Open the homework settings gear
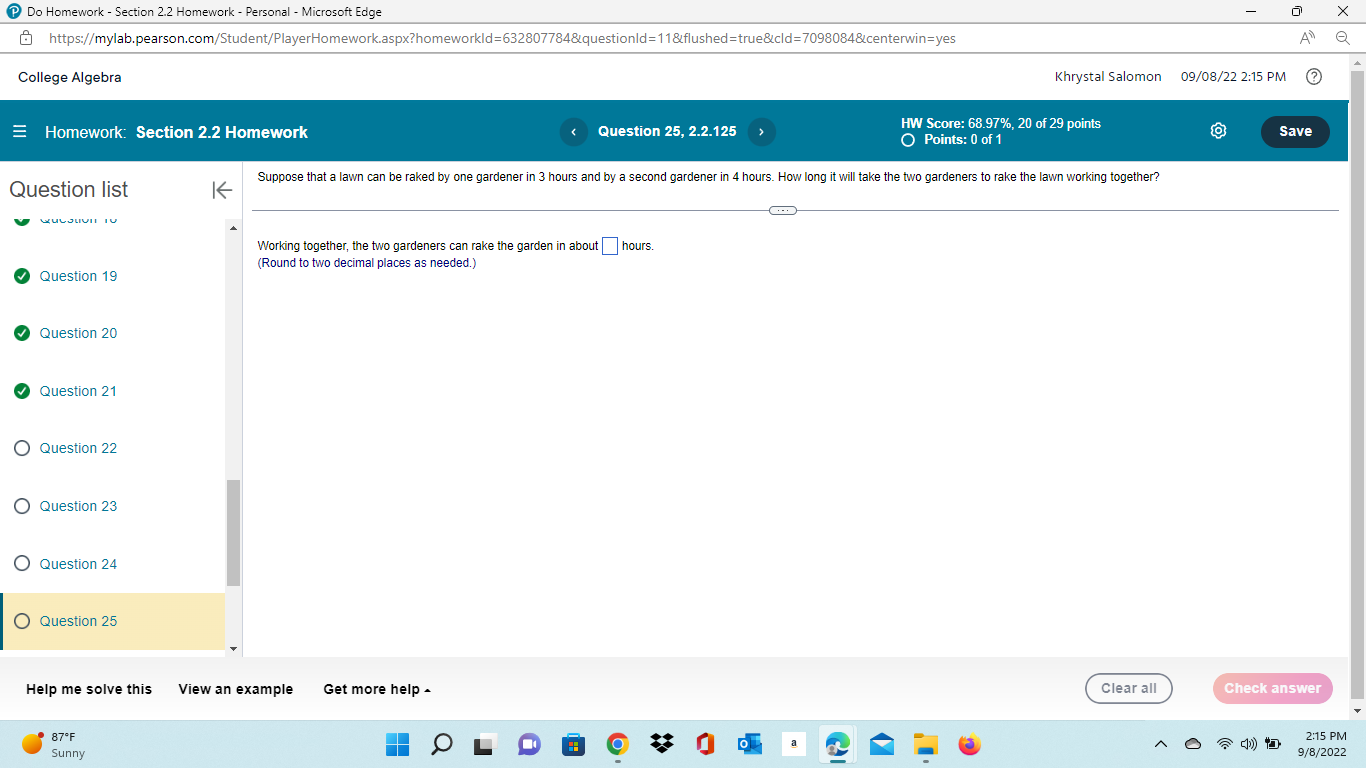Image resolution: width=1366 pixels, height=768 pixels. coord(1218,131)
